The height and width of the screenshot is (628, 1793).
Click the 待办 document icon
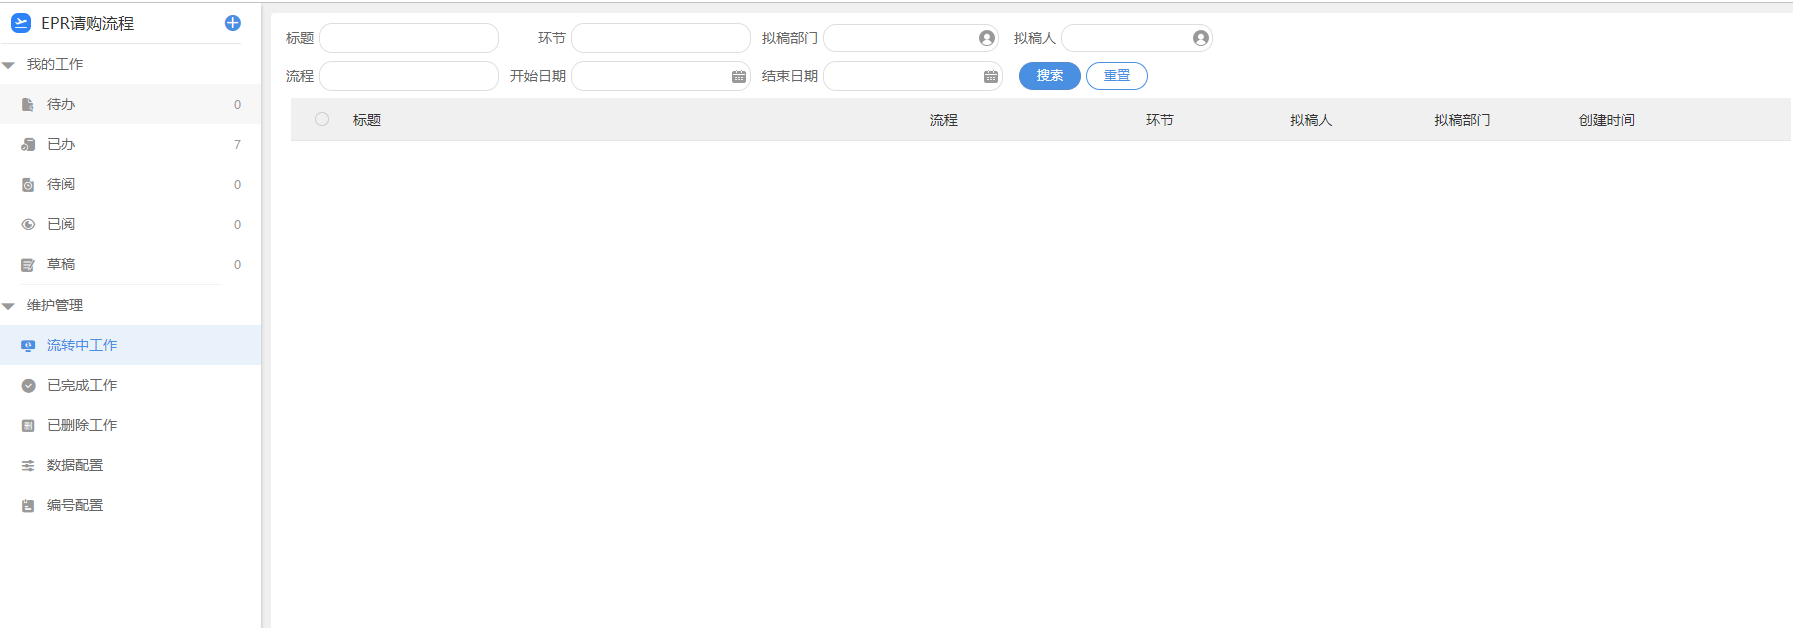point(28,104)
